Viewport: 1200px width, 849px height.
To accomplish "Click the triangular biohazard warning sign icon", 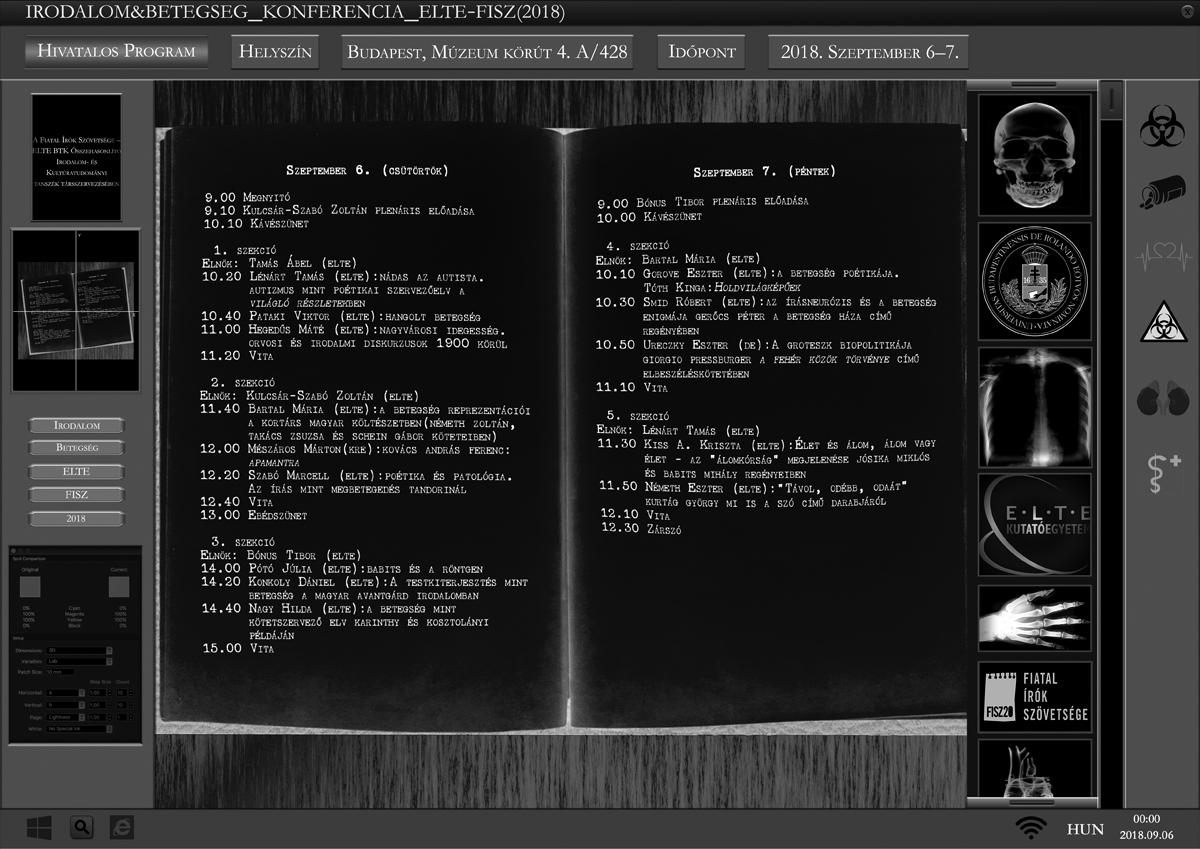I will (x=1162, y=323).
